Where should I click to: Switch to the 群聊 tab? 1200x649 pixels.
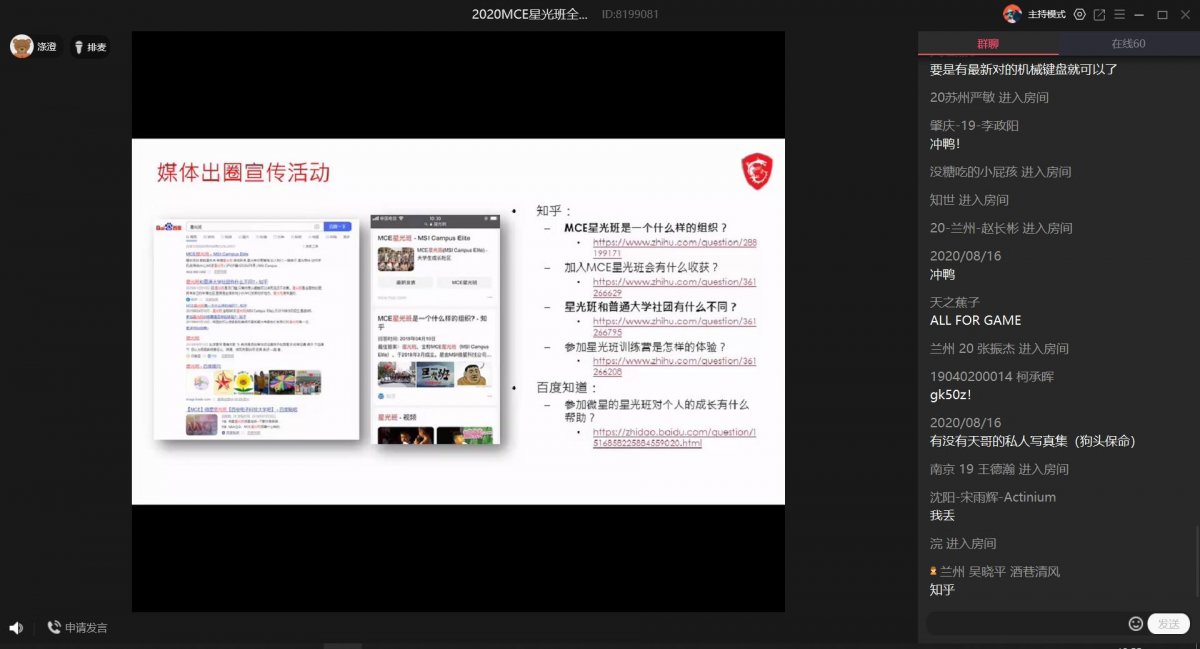pyautogui.click(x=988, y=43)
